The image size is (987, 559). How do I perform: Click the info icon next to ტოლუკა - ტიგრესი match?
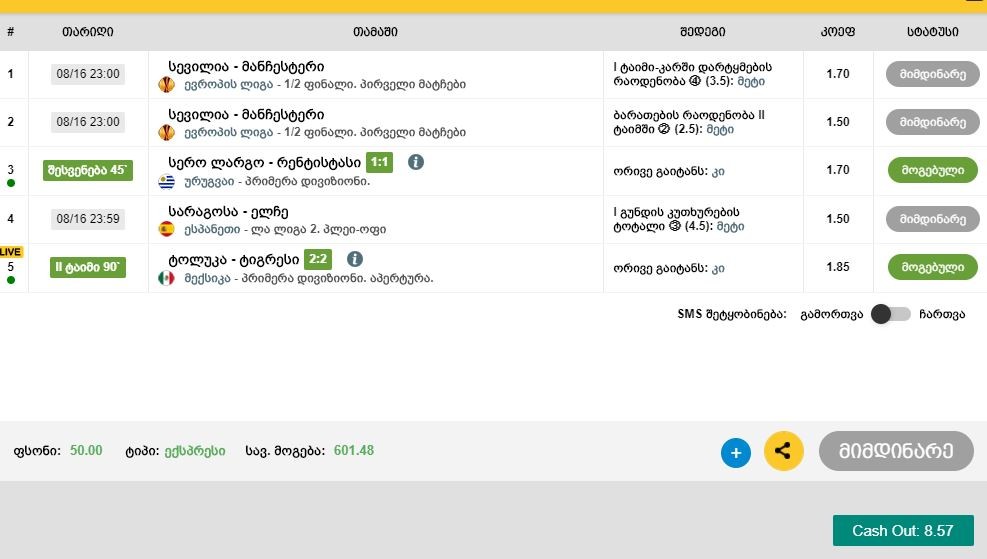355,259
